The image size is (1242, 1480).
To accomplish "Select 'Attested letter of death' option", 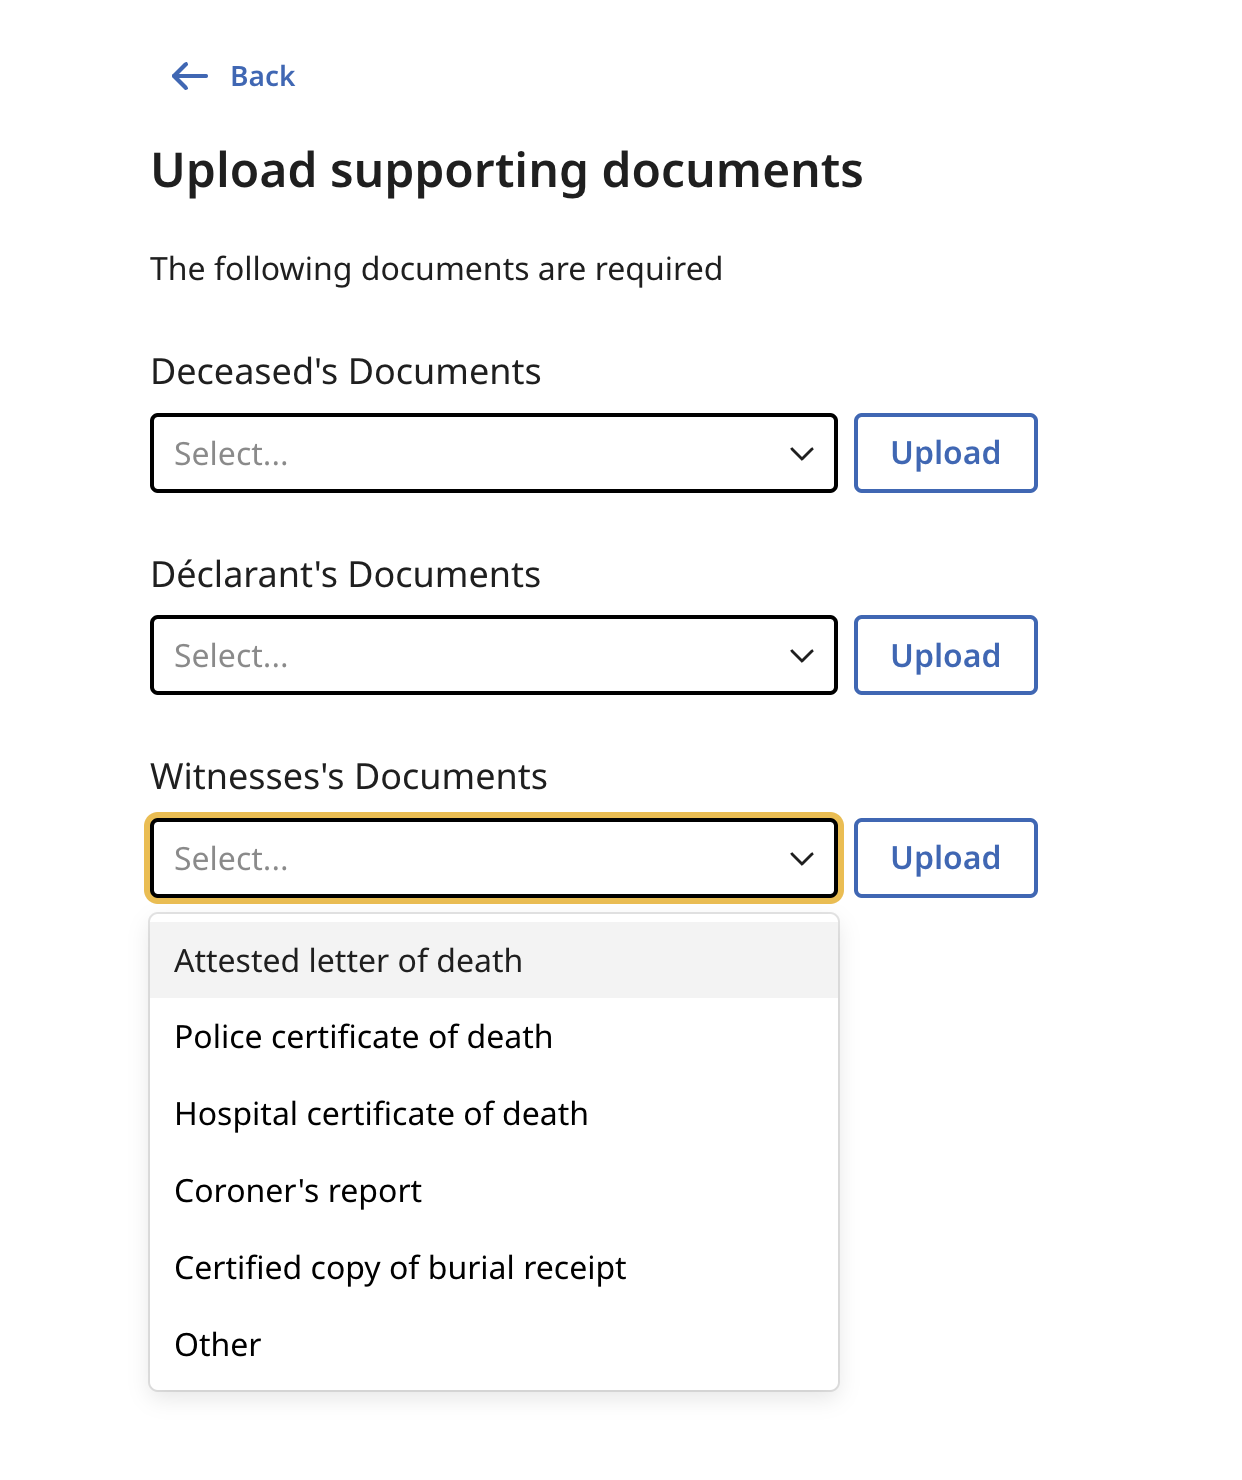I will pos(348,960).
